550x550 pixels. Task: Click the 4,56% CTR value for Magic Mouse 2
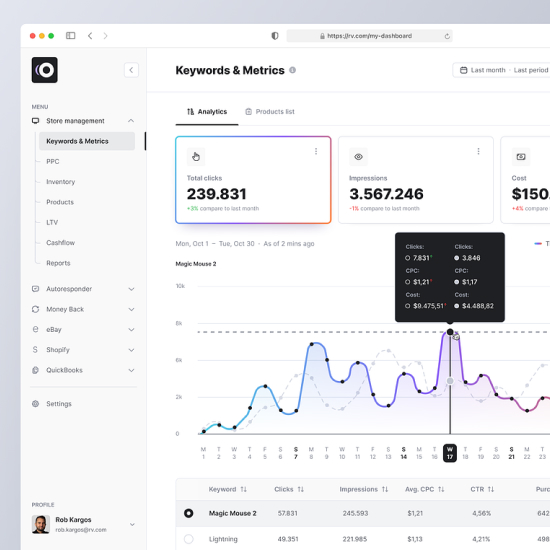click(481, 513)
